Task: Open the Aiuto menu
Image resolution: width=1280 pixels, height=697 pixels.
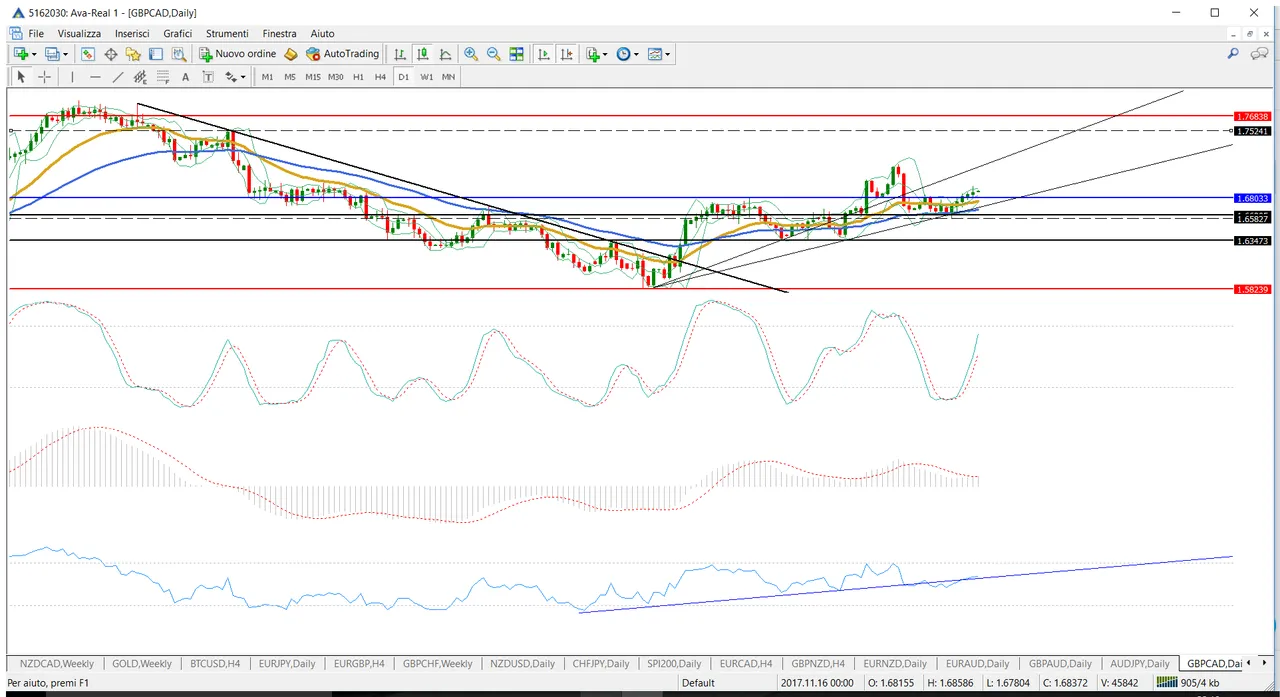Action: pos(322,33)
